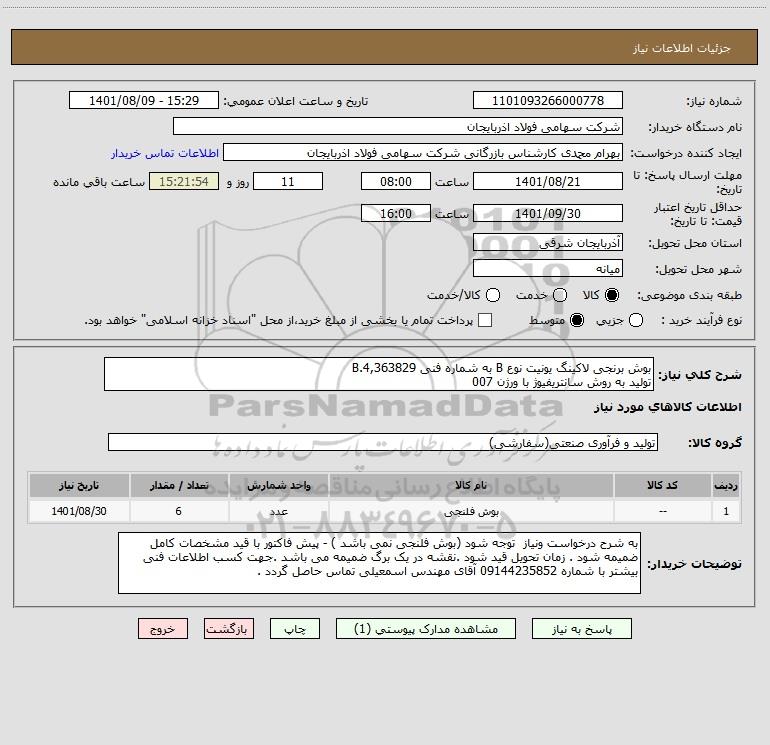Open اطلاعات تماس خریدار link
The width and height of the screenshot is (770, 745).
(x=165, y=153)
